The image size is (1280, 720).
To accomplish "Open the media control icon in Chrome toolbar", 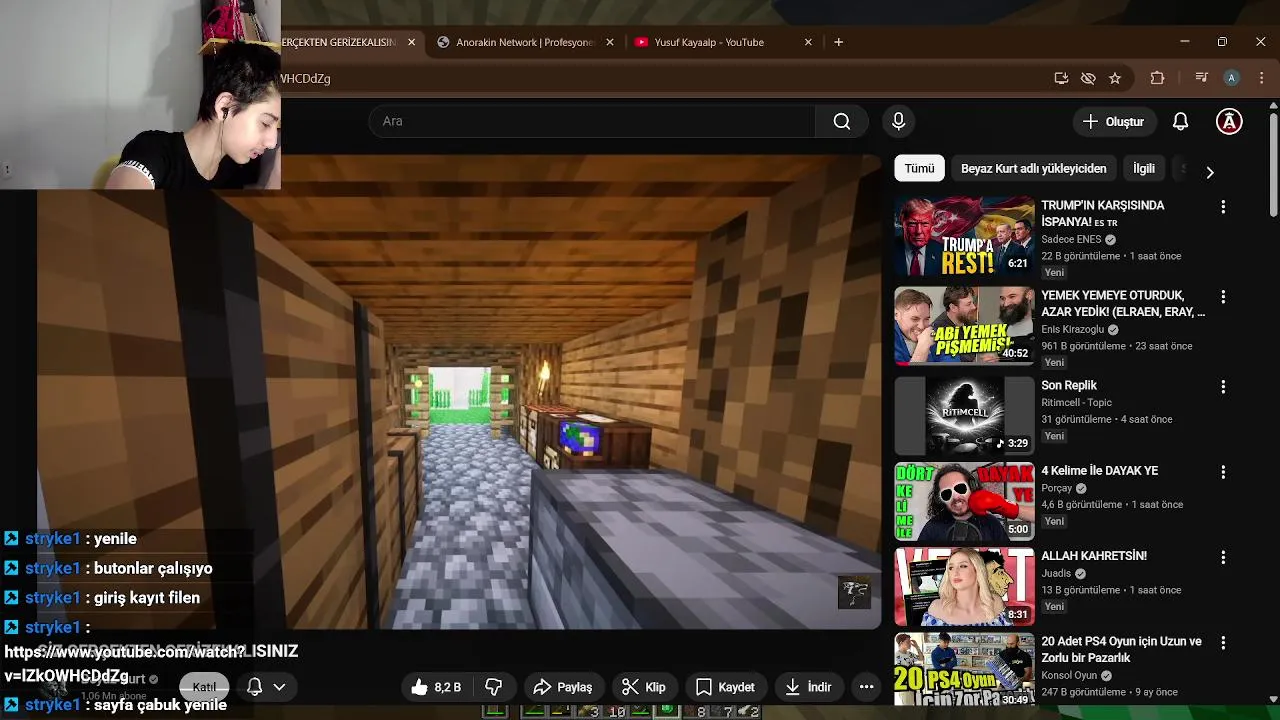I will [1201, 78].
